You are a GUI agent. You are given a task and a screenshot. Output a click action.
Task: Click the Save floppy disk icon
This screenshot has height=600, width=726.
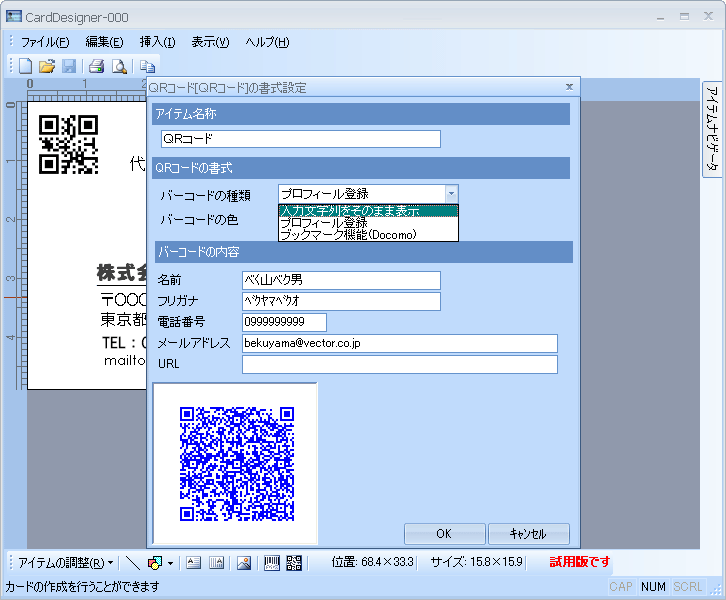tap(69, 66)
